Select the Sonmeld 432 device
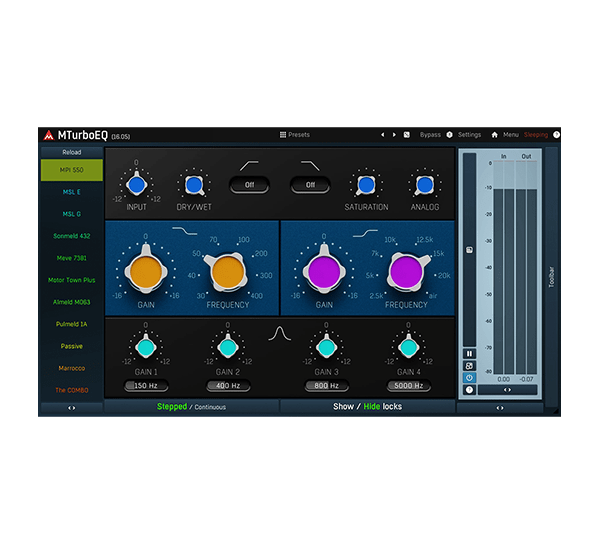Screen dimensions: 600x543 [x=72, y=236]
